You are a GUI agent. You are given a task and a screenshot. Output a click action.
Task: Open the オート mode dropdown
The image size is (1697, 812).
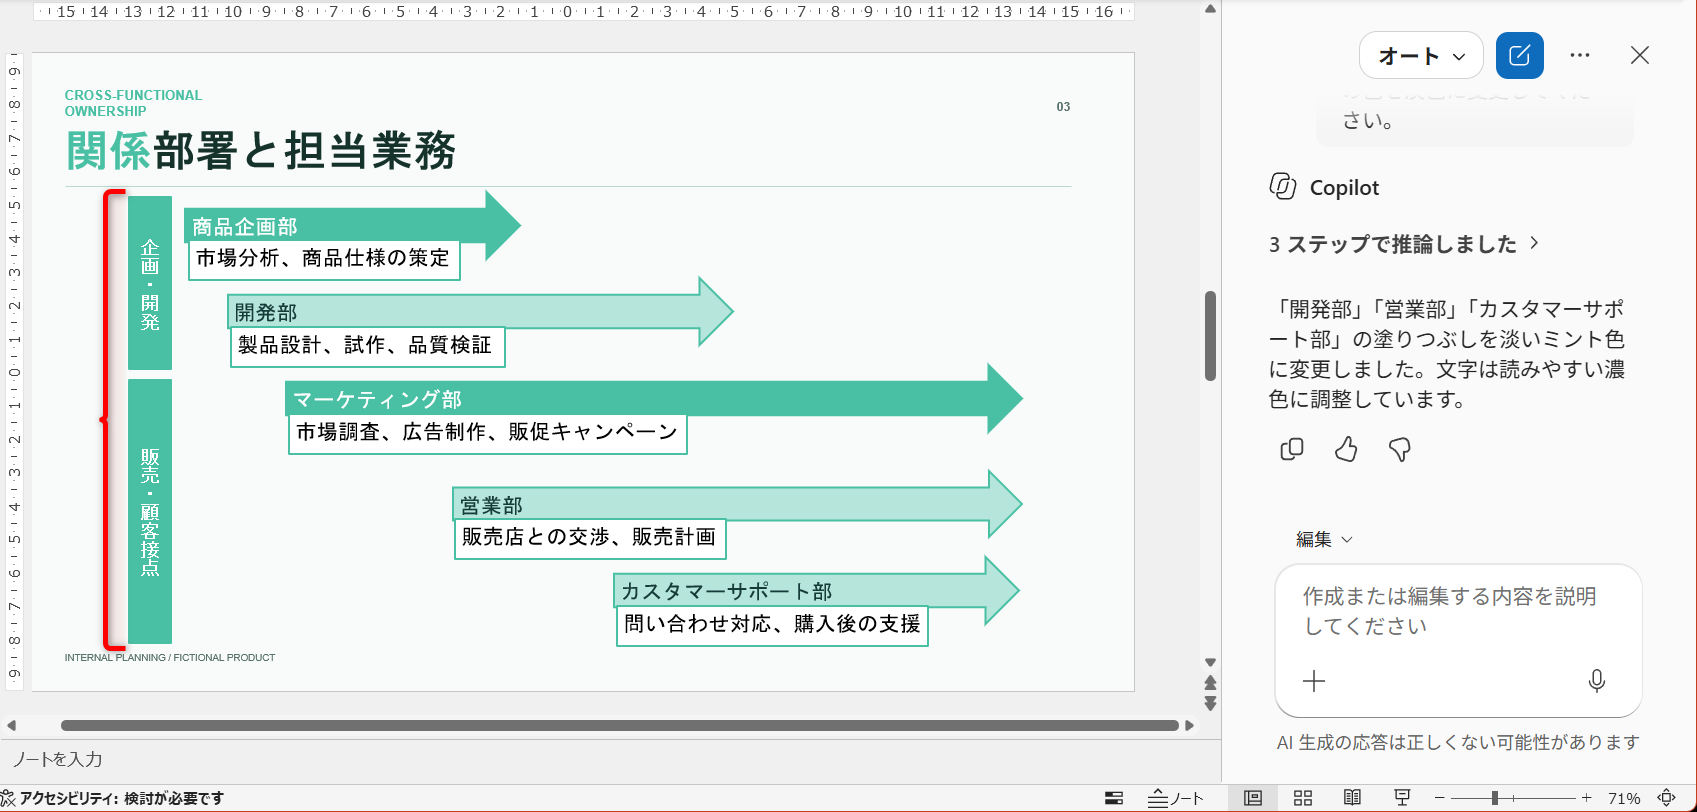pyautogui.click(x=1422, y=56)
